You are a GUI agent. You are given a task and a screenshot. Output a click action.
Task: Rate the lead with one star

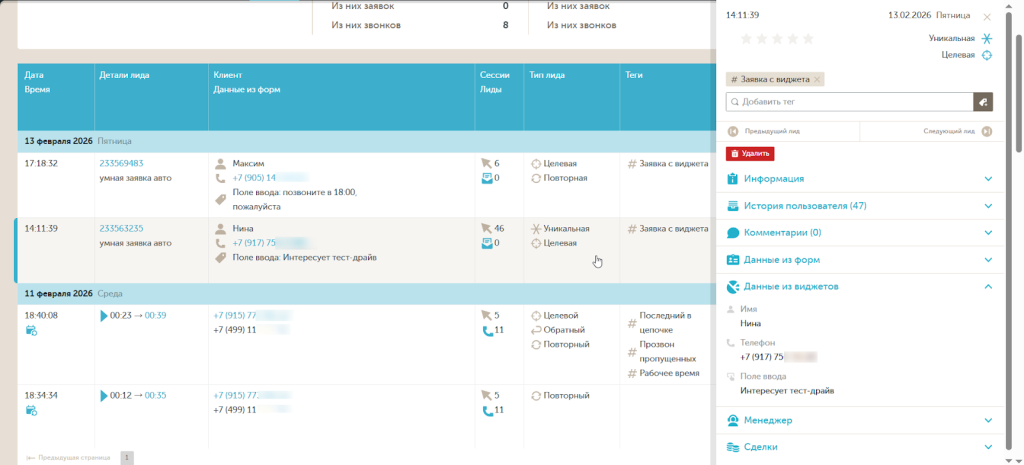click(x=744, y=39)
